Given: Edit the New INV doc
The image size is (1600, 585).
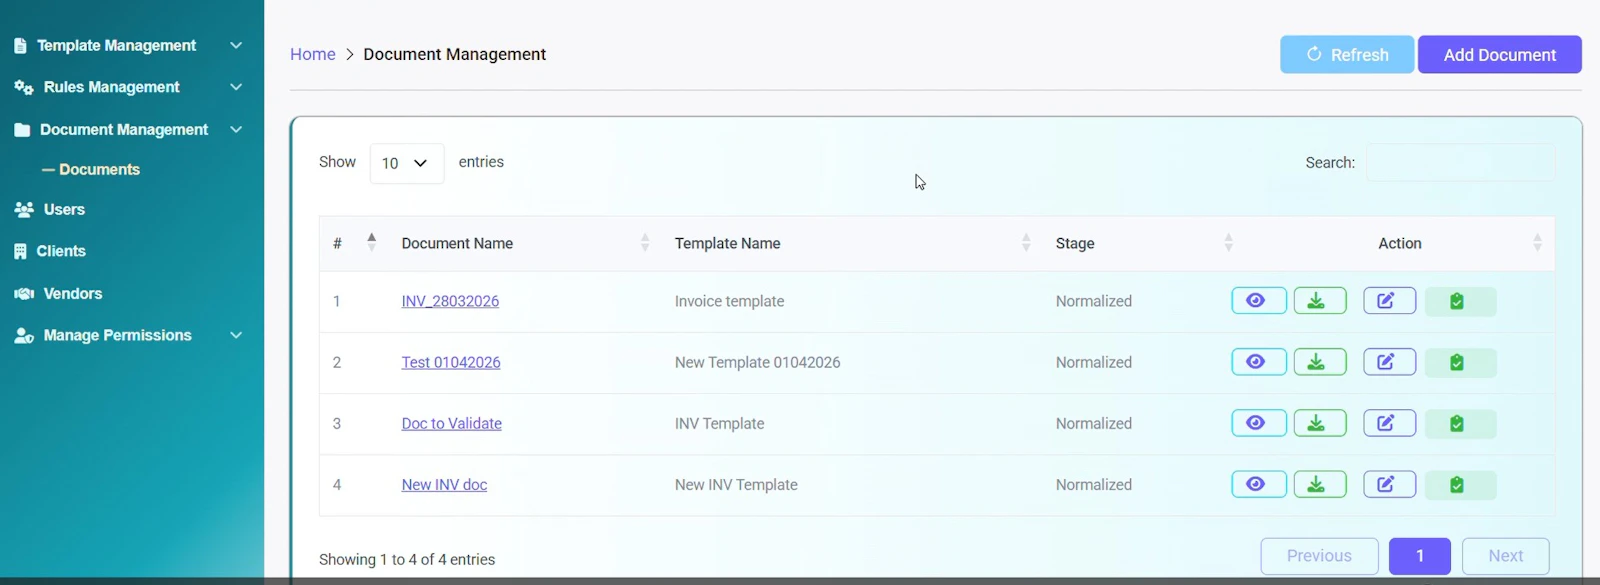Looking at the screenshot, I should click(x=1389, y=484).
